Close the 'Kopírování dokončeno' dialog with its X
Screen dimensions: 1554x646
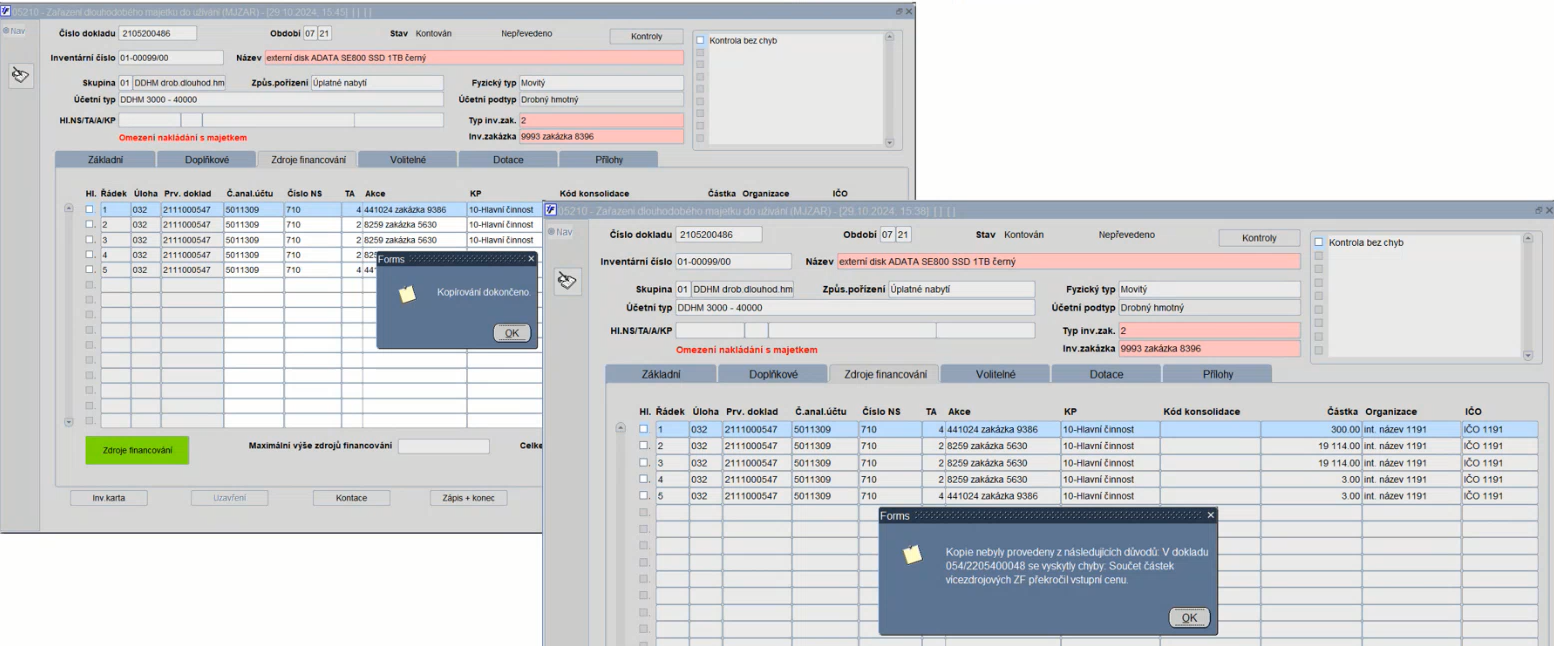pos(530,258)
